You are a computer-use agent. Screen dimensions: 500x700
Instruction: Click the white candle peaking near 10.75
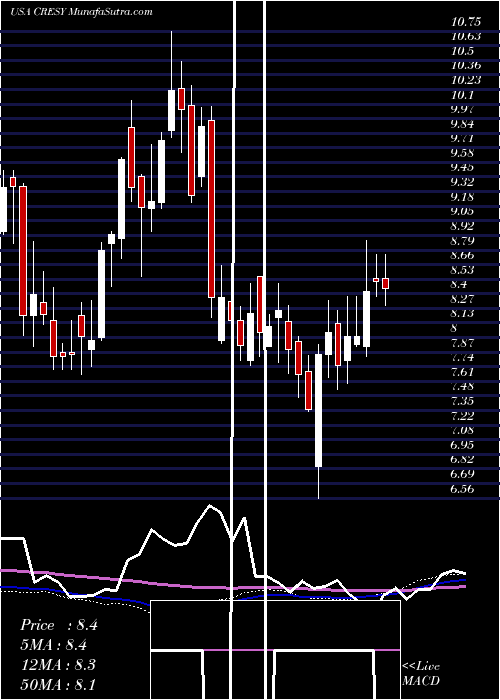coord(171,110)
